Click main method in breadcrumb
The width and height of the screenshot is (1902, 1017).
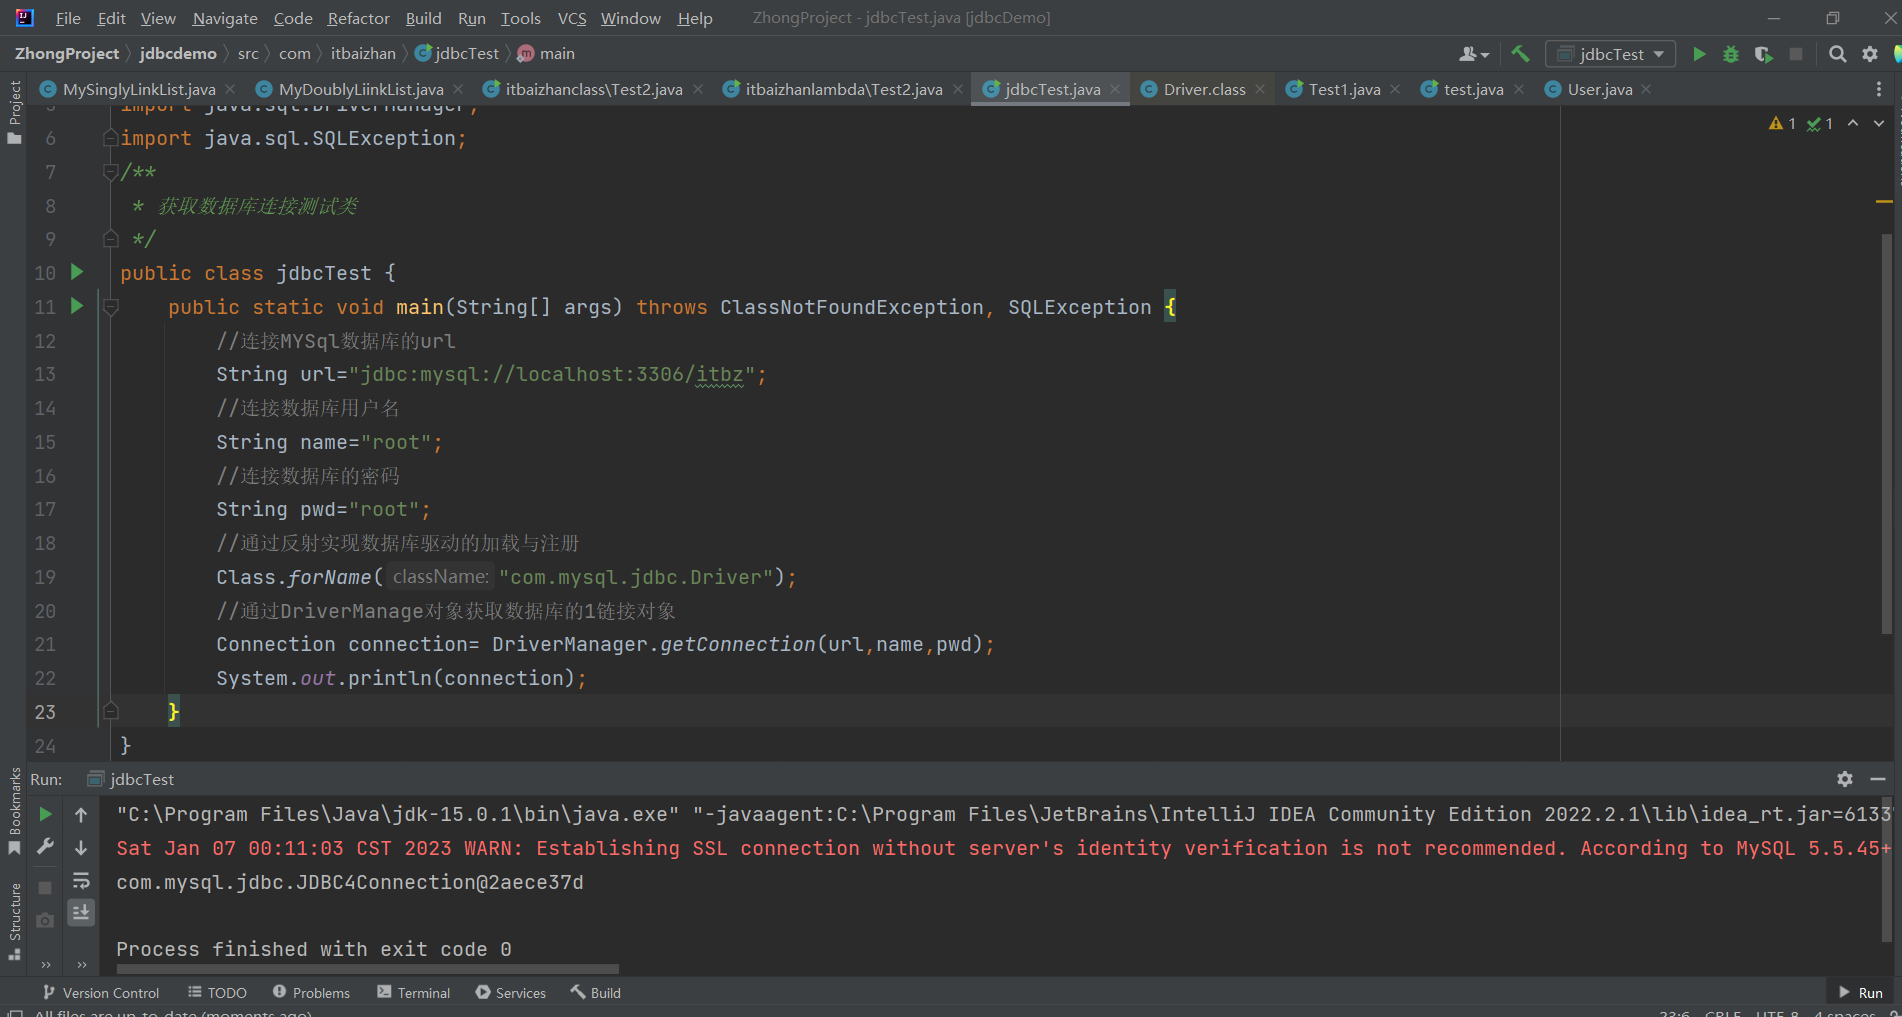[546, 54]
